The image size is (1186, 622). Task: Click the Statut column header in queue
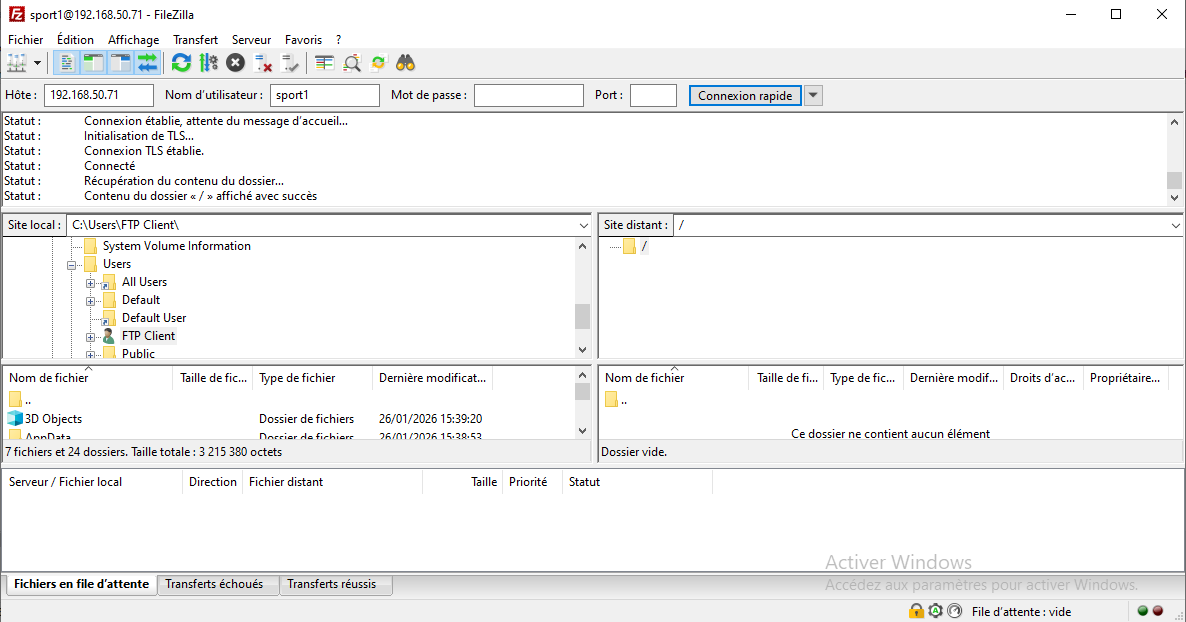[637, 482]
